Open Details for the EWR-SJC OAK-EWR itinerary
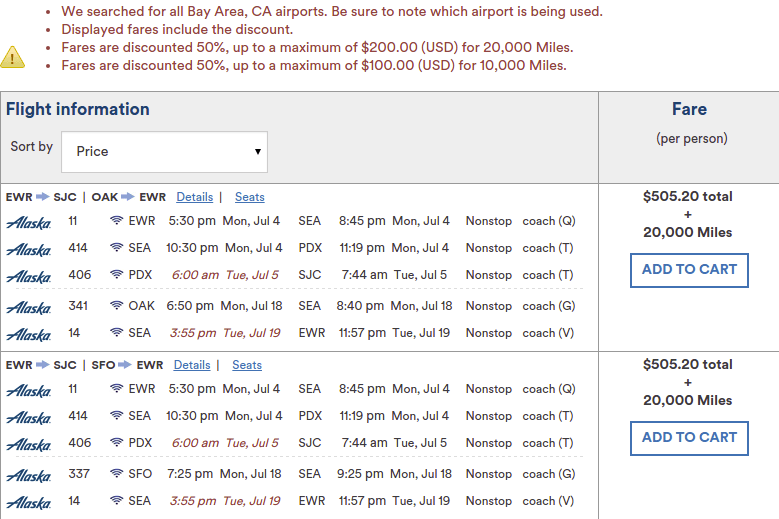779x519 pixels. 195,197
